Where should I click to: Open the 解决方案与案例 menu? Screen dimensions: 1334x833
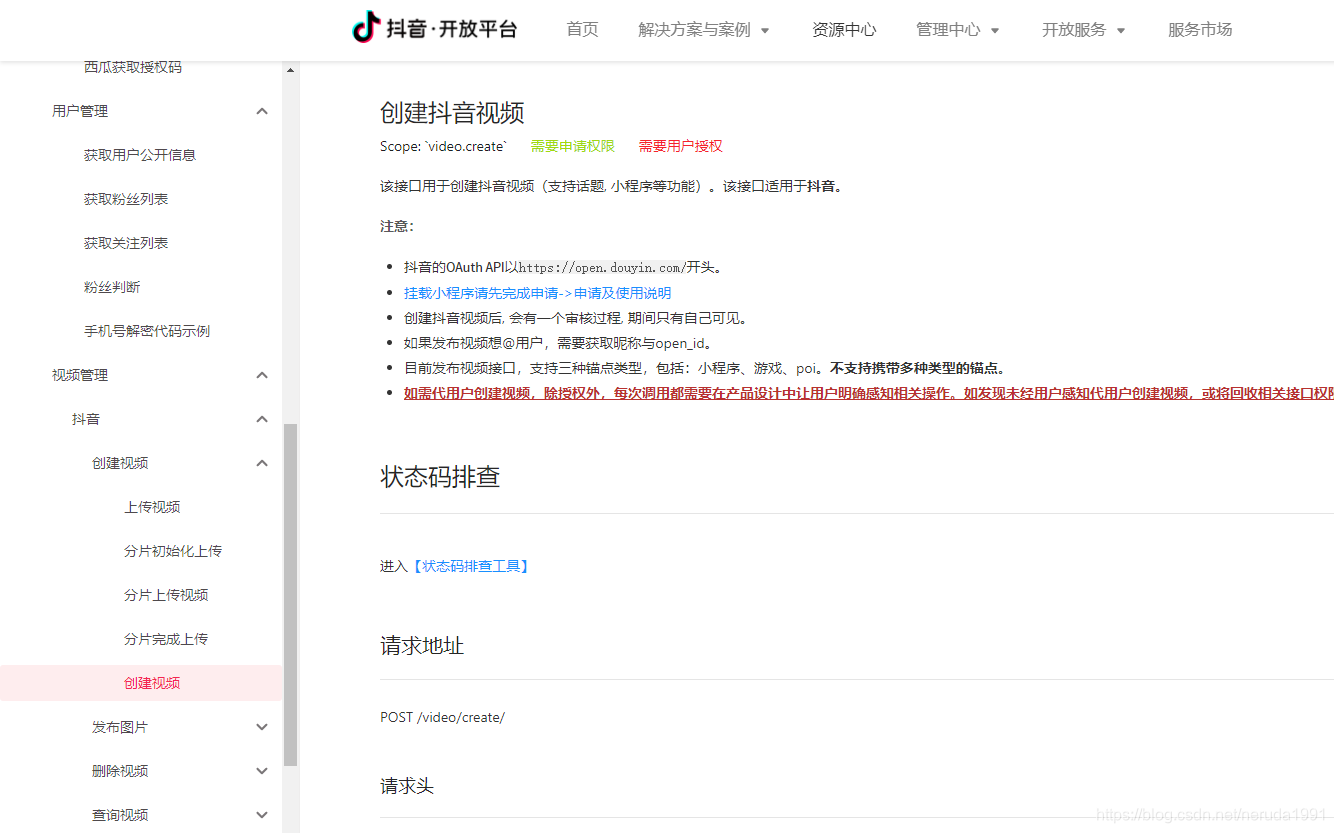coord(694,30)
